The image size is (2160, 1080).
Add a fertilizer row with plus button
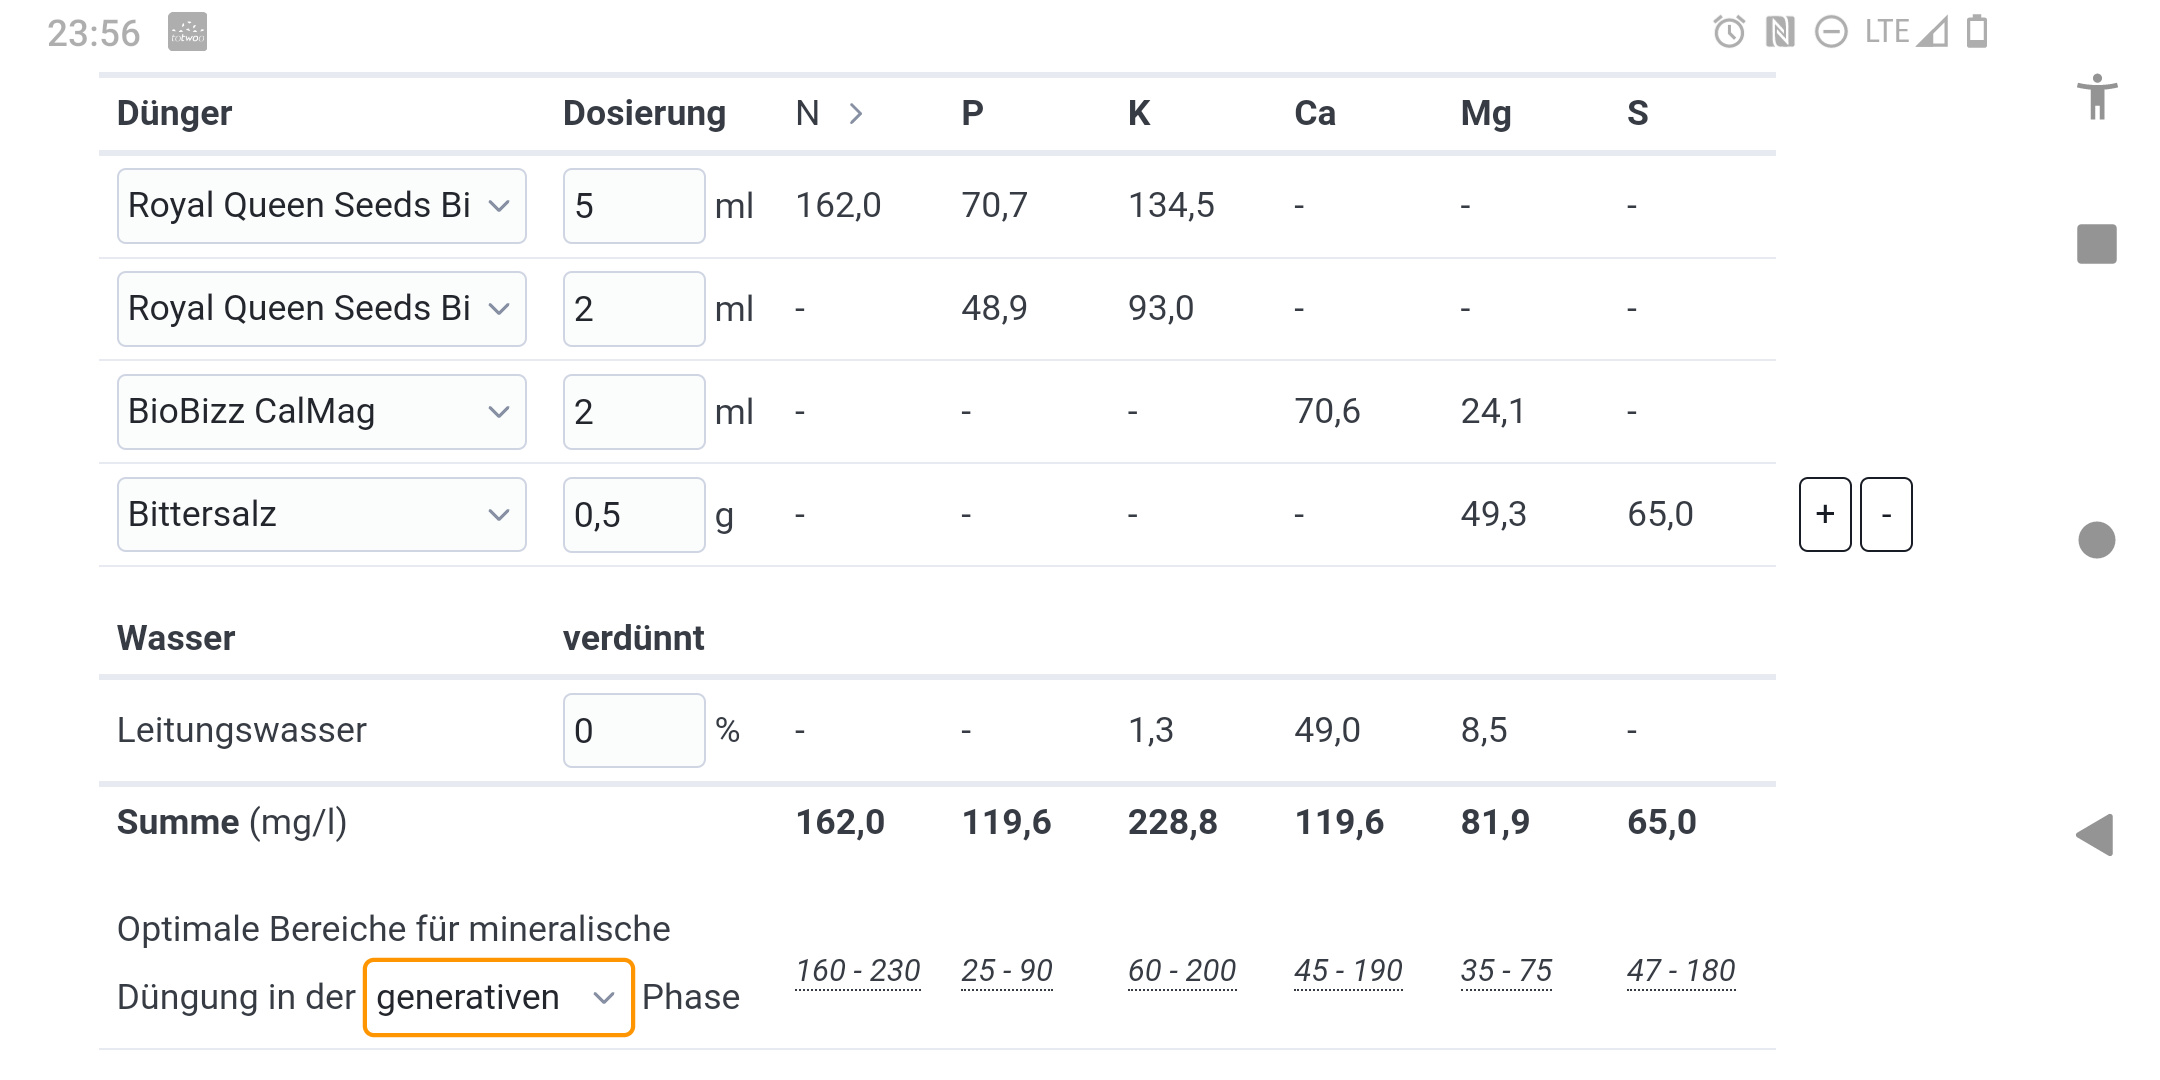click(x=1825, y=515)
